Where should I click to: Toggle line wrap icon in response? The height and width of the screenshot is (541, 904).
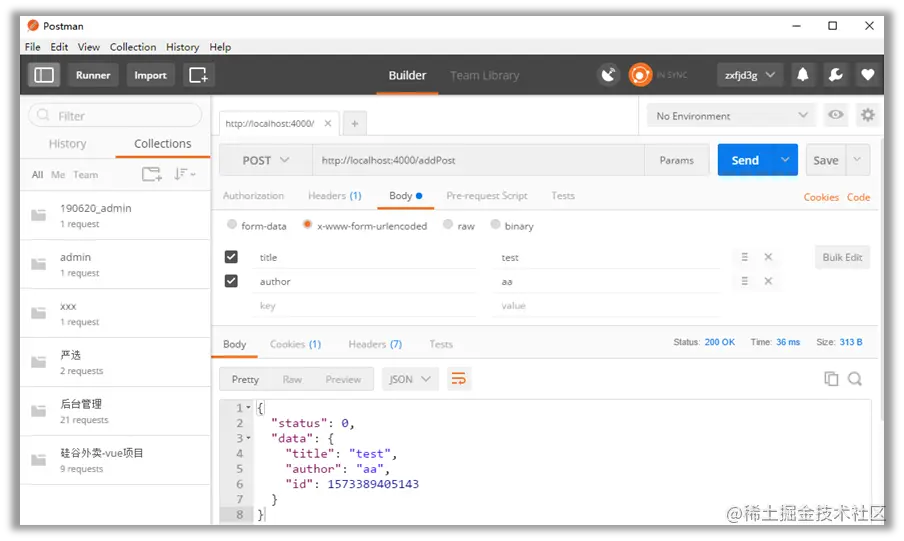coord(459,379)
